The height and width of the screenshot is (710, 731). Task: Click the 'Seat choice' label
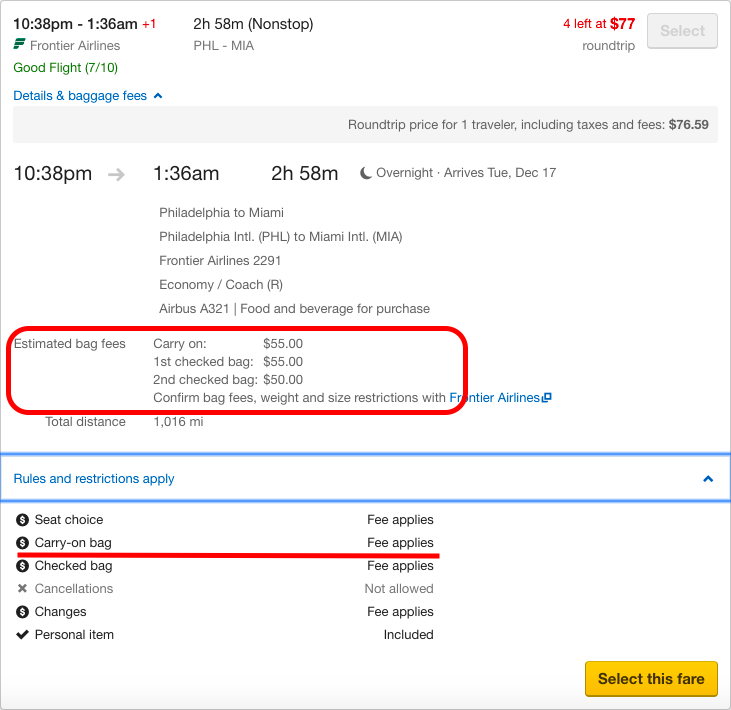[x=69, y=520]
